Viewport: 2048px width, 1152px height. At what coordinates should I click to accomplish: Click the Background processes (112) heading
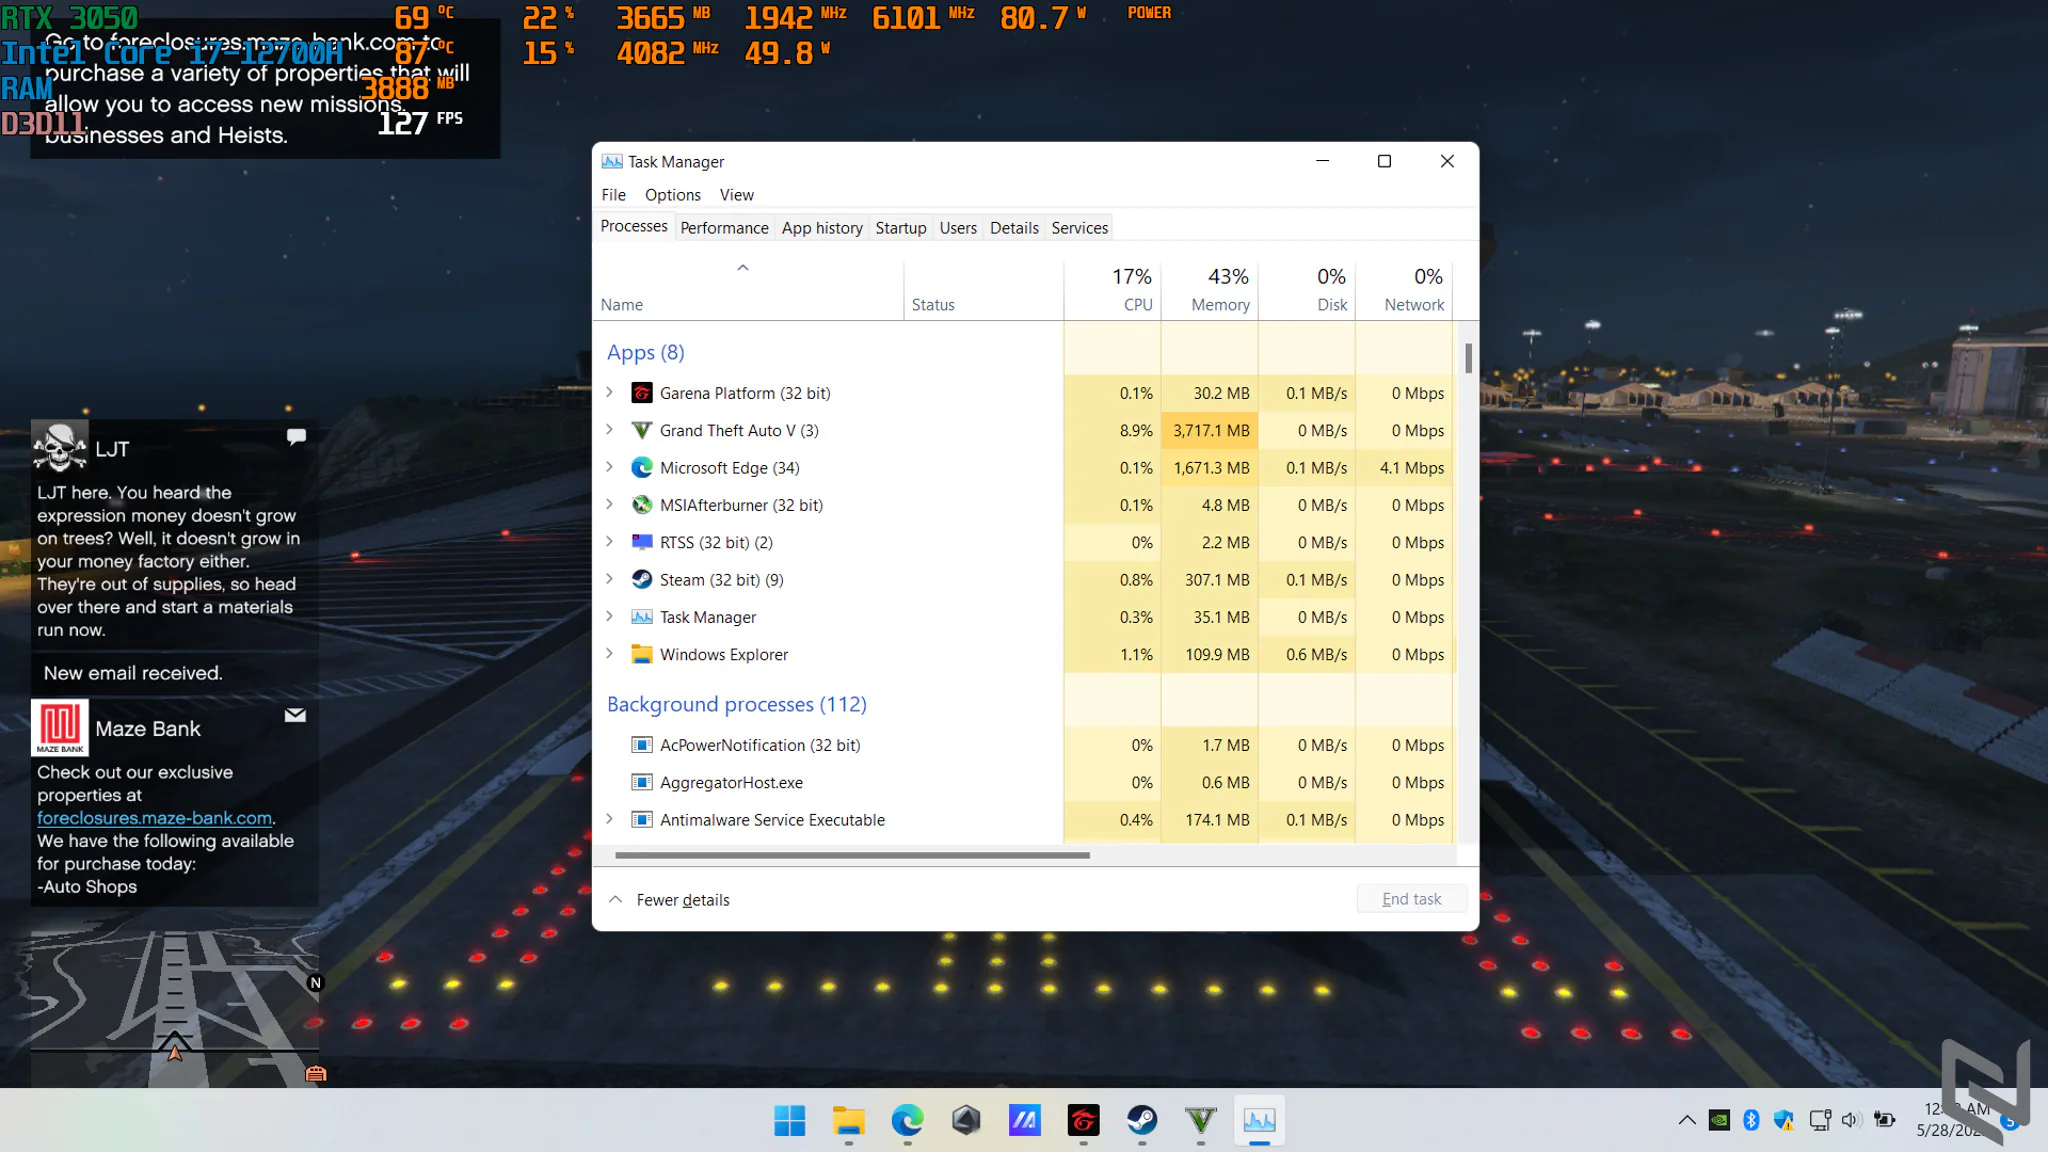[736, 704]
